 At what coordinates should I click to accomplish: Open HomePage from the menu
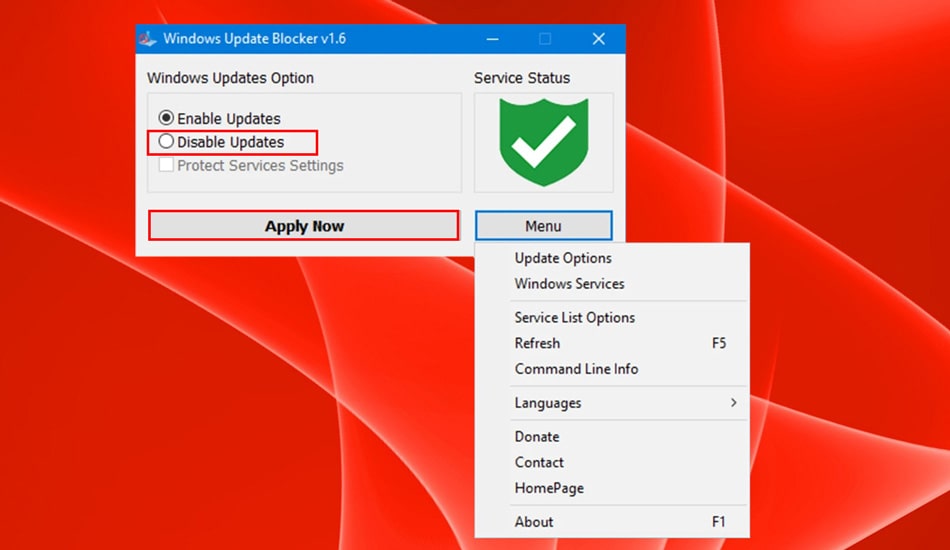point(612,488)
